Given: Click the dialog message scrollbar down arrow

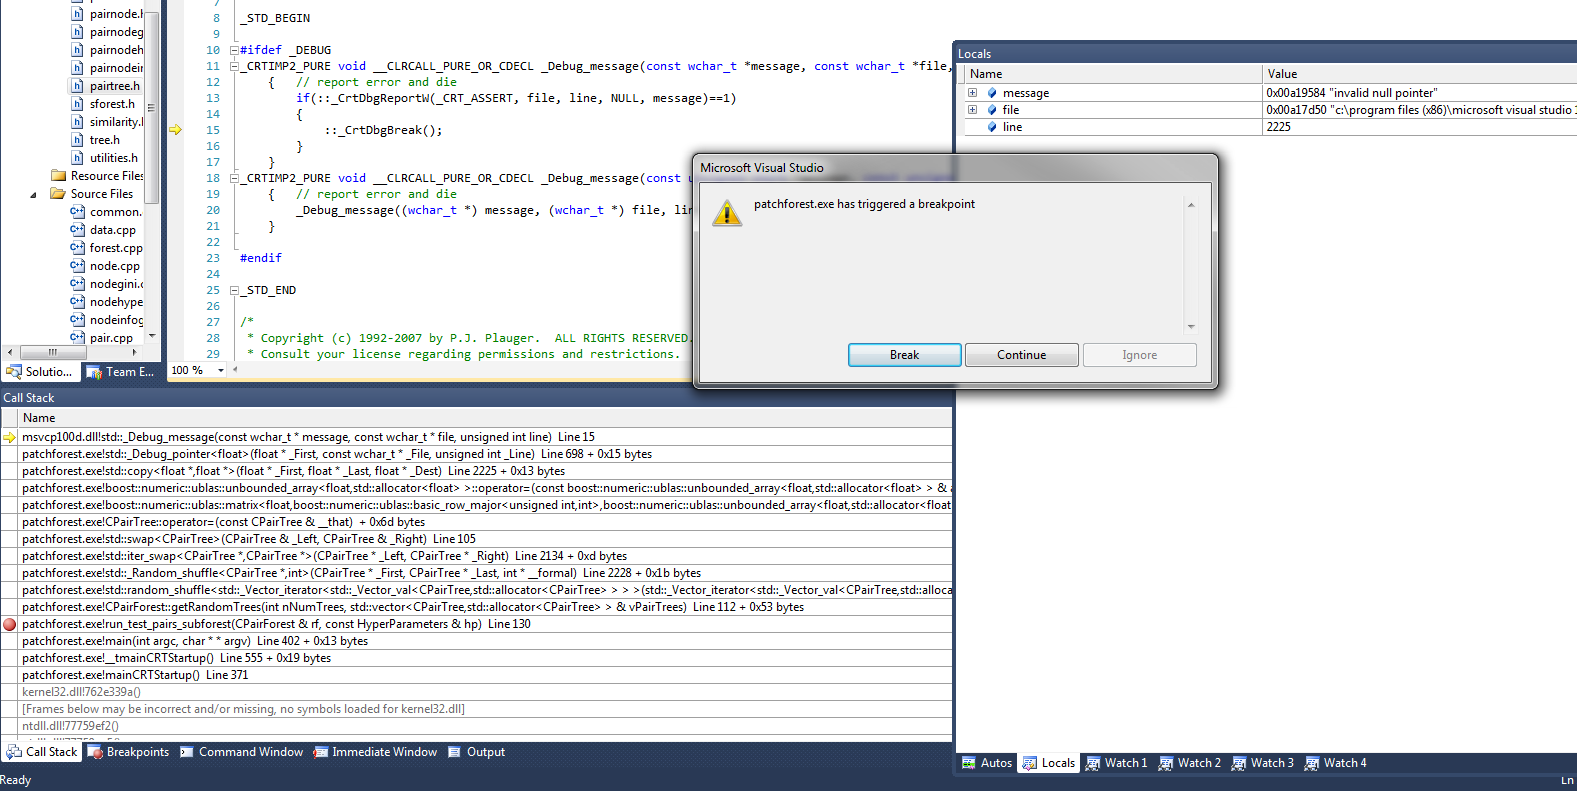Looking at the screenshot, I should click(x=1190, y=327).
